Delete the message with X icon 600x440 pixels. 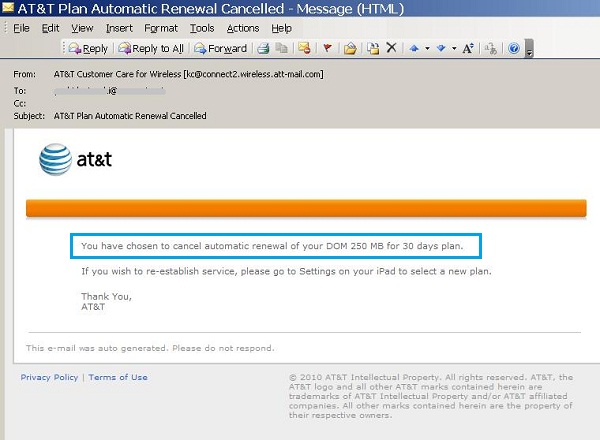click(391, 48)
